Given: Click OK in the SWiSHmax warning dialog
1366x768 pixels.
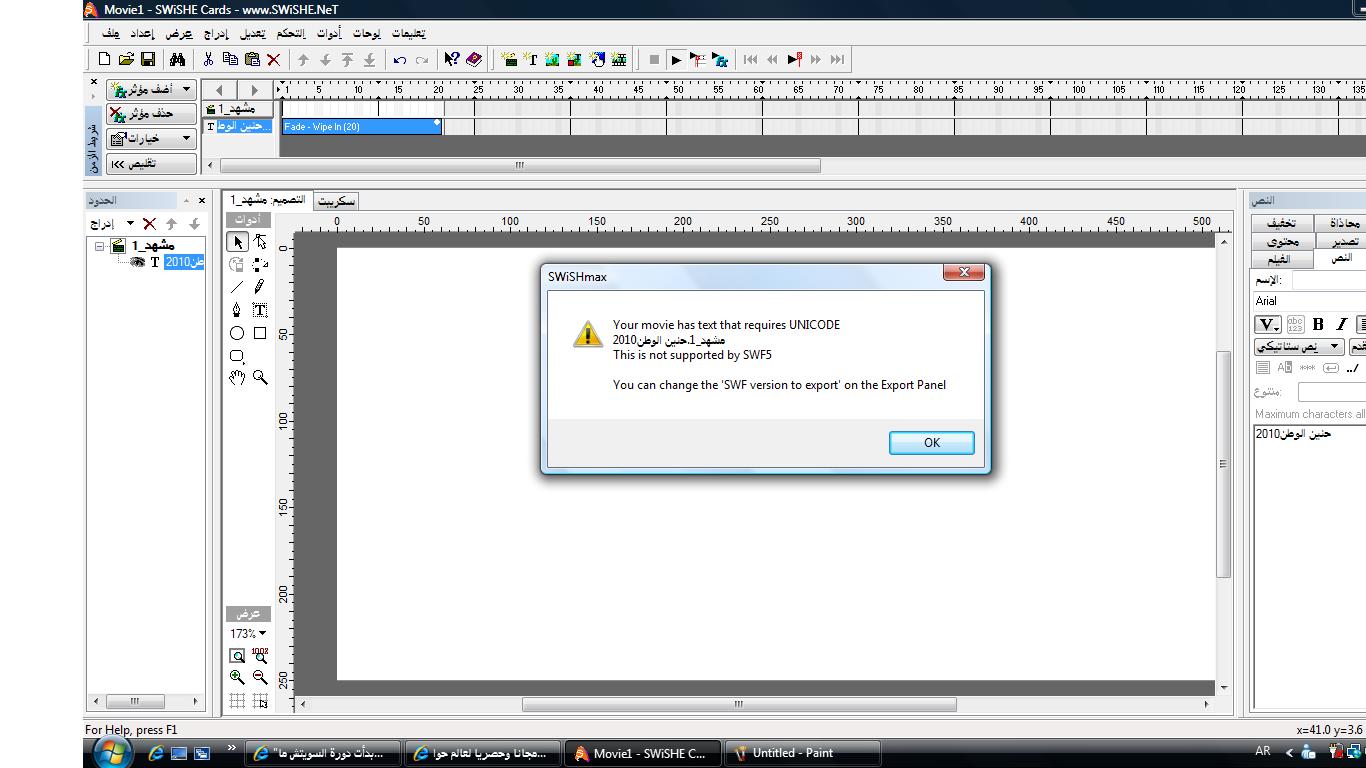Looking at the screenshot, I should [x=931, y=442].
